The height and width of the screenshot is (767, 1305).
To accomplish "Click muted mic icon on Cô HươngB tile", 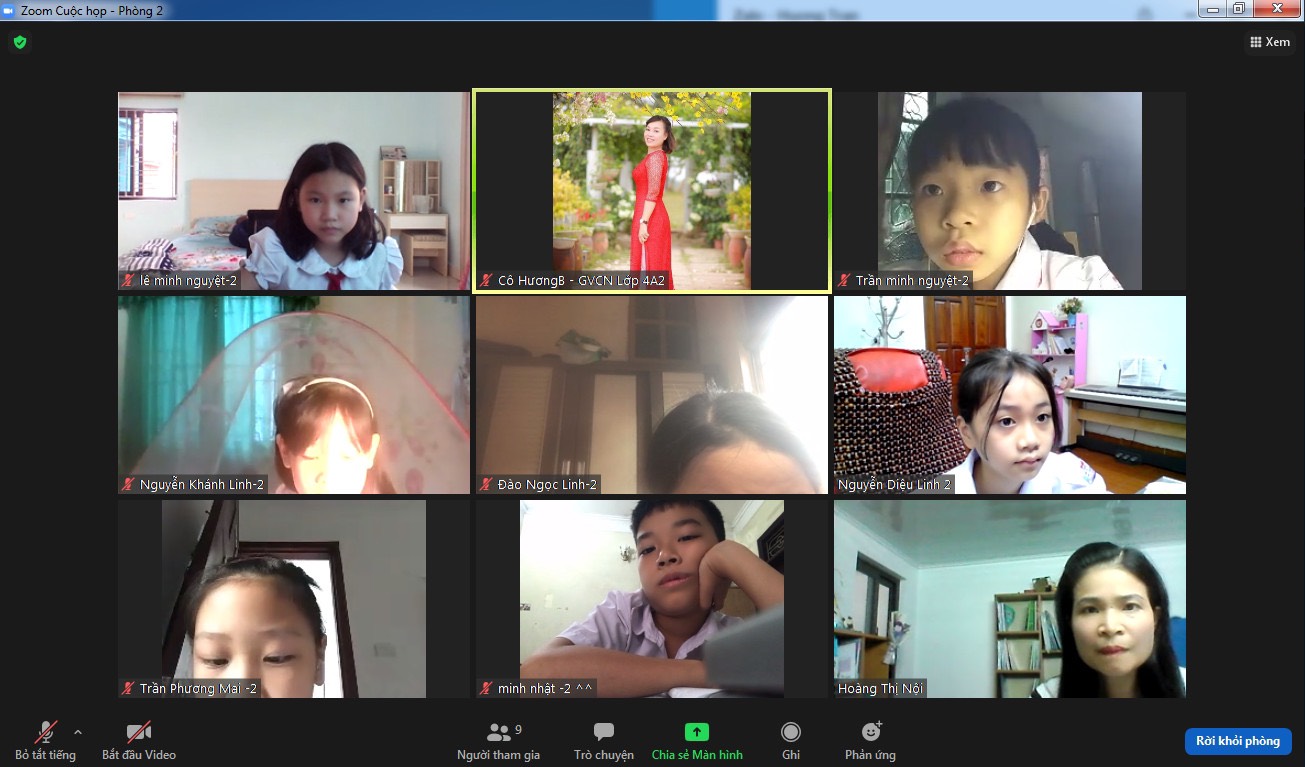I will click(486, 281).
